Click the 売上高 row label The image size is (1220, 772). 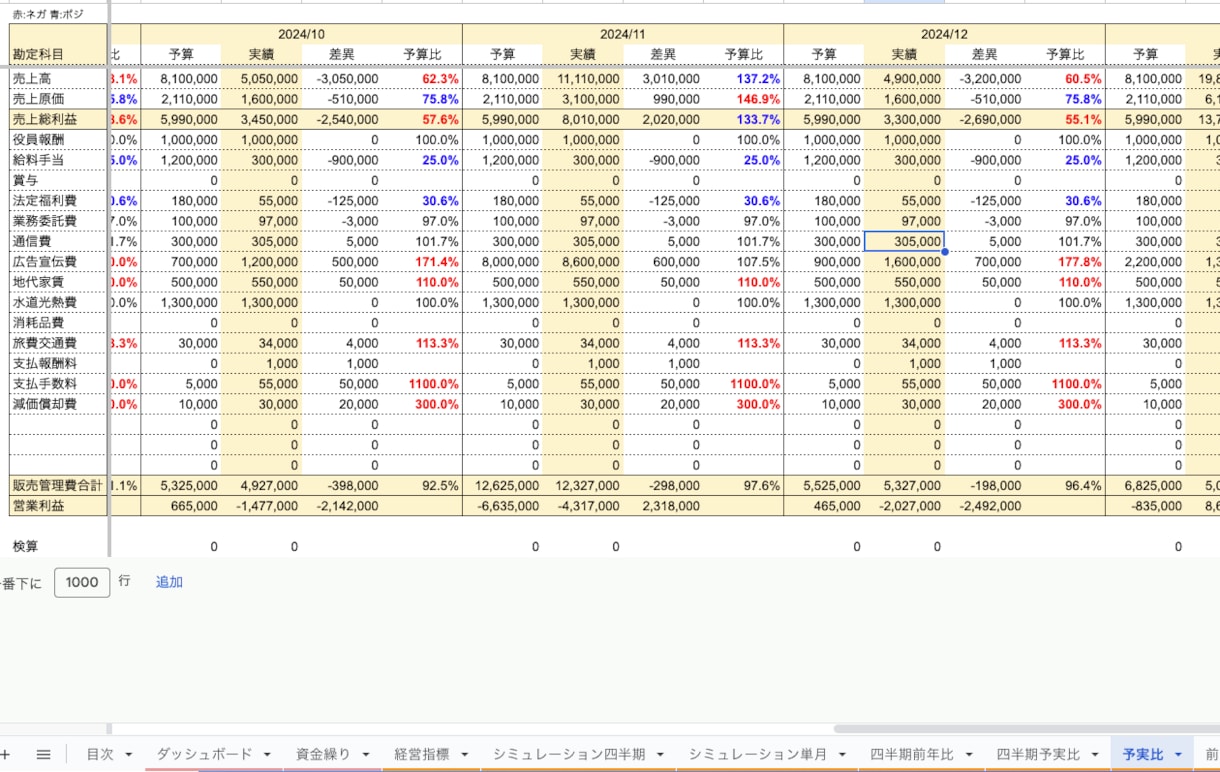tap(57, 78)
